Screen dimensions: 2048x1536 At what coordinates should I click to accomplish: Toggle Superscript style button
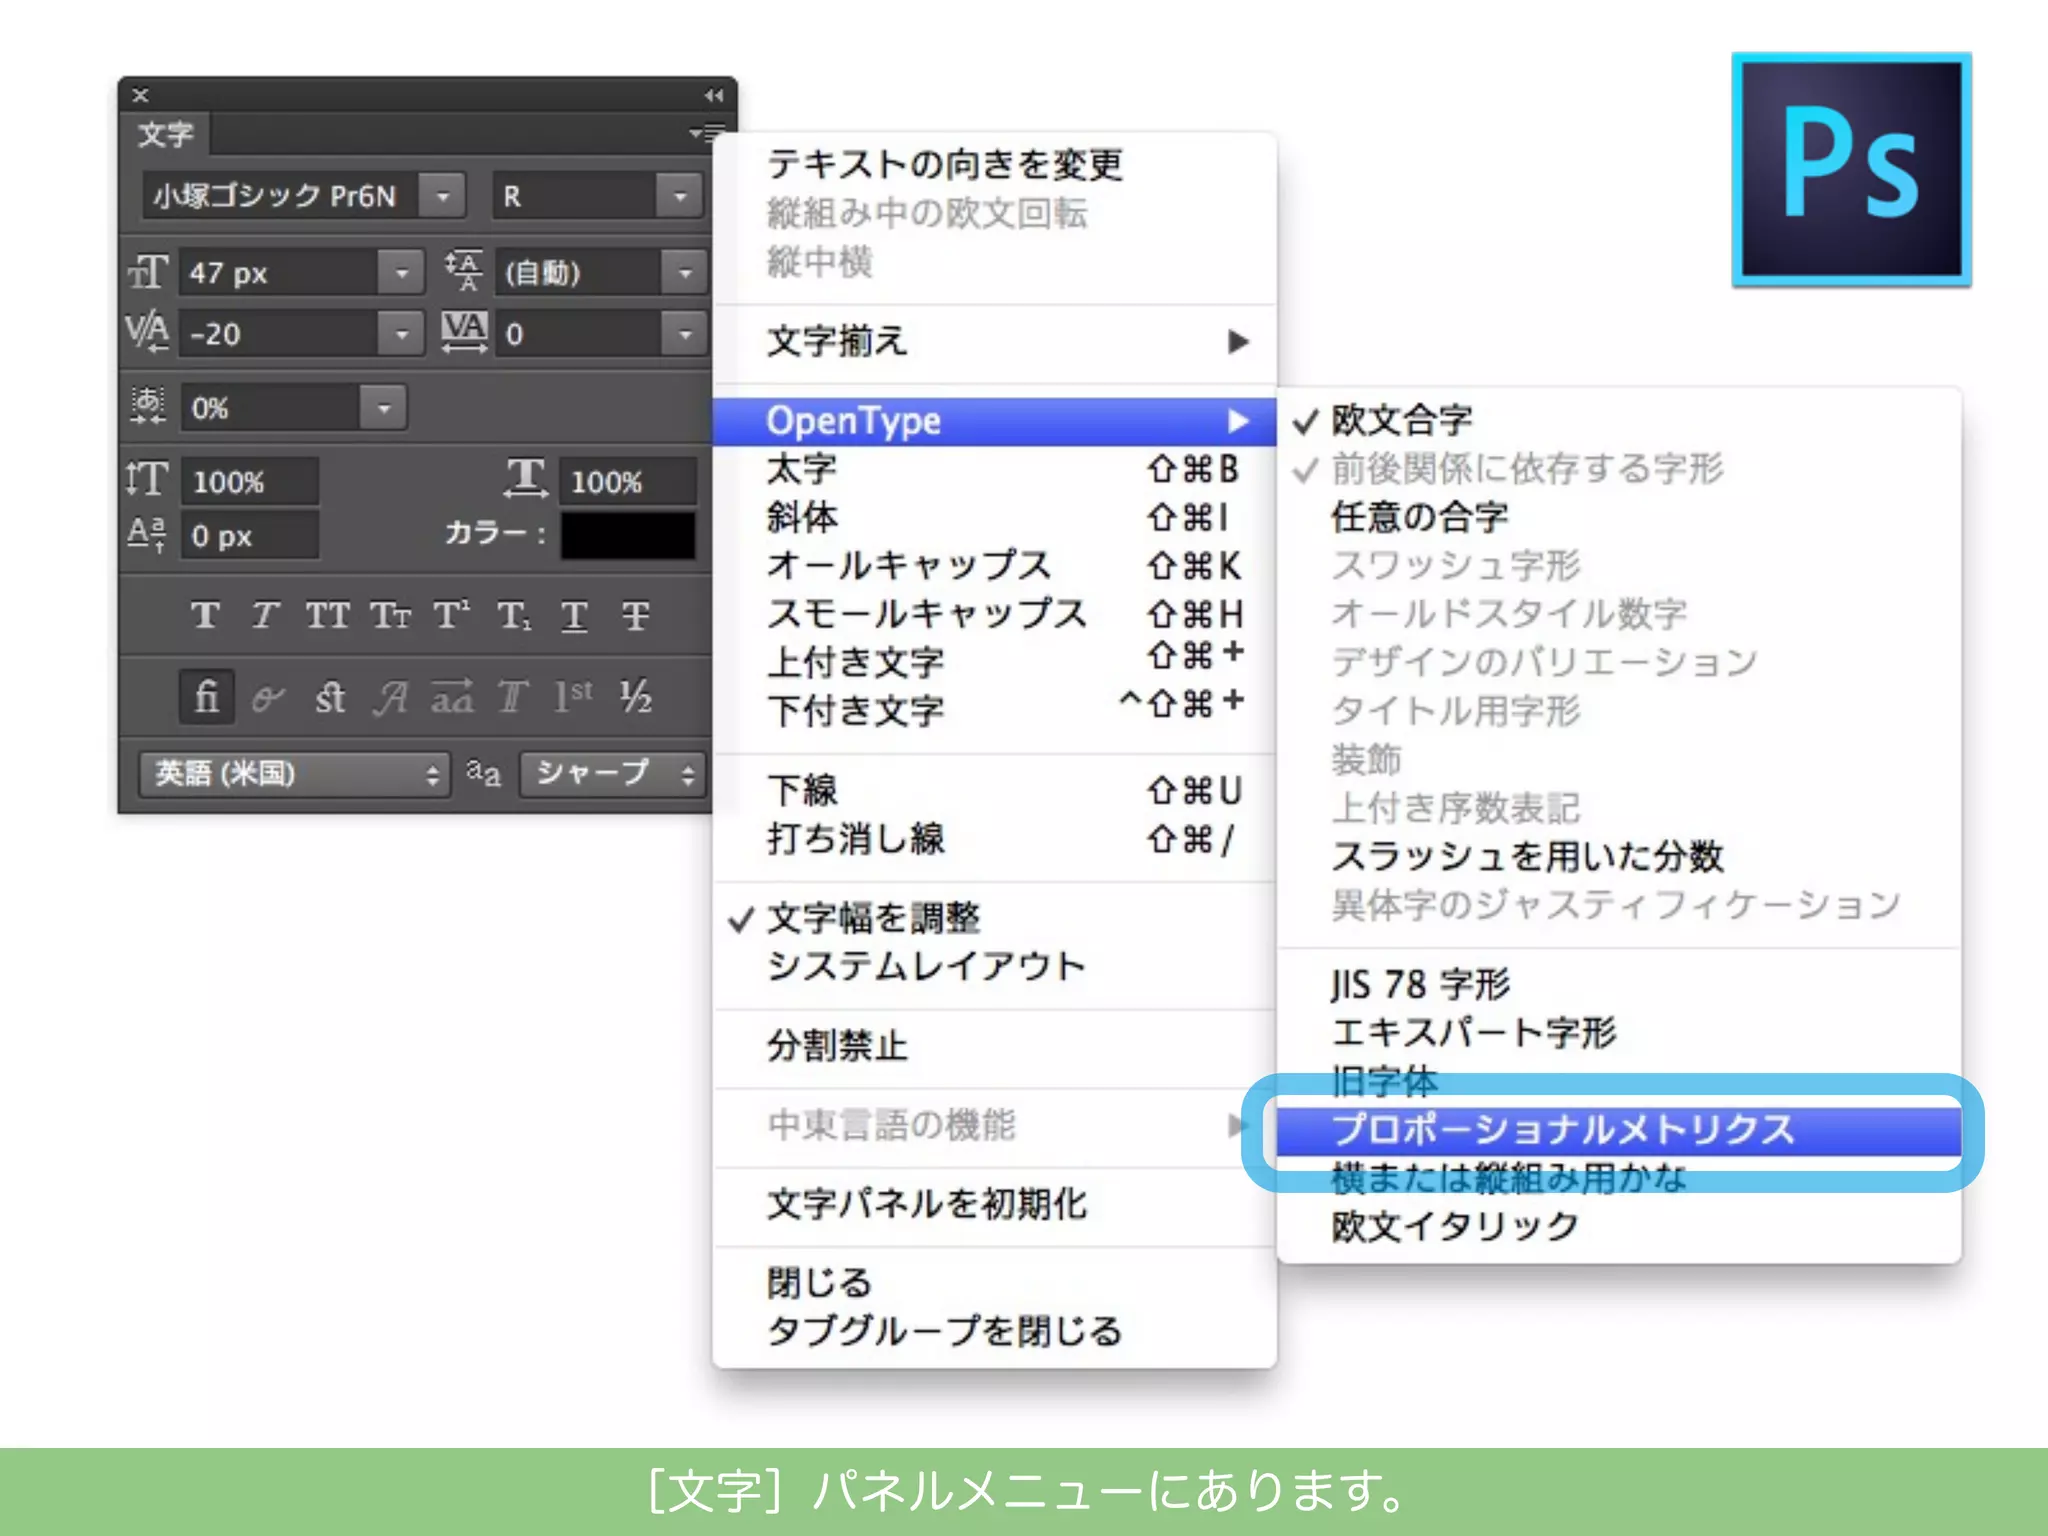(451, 615)
